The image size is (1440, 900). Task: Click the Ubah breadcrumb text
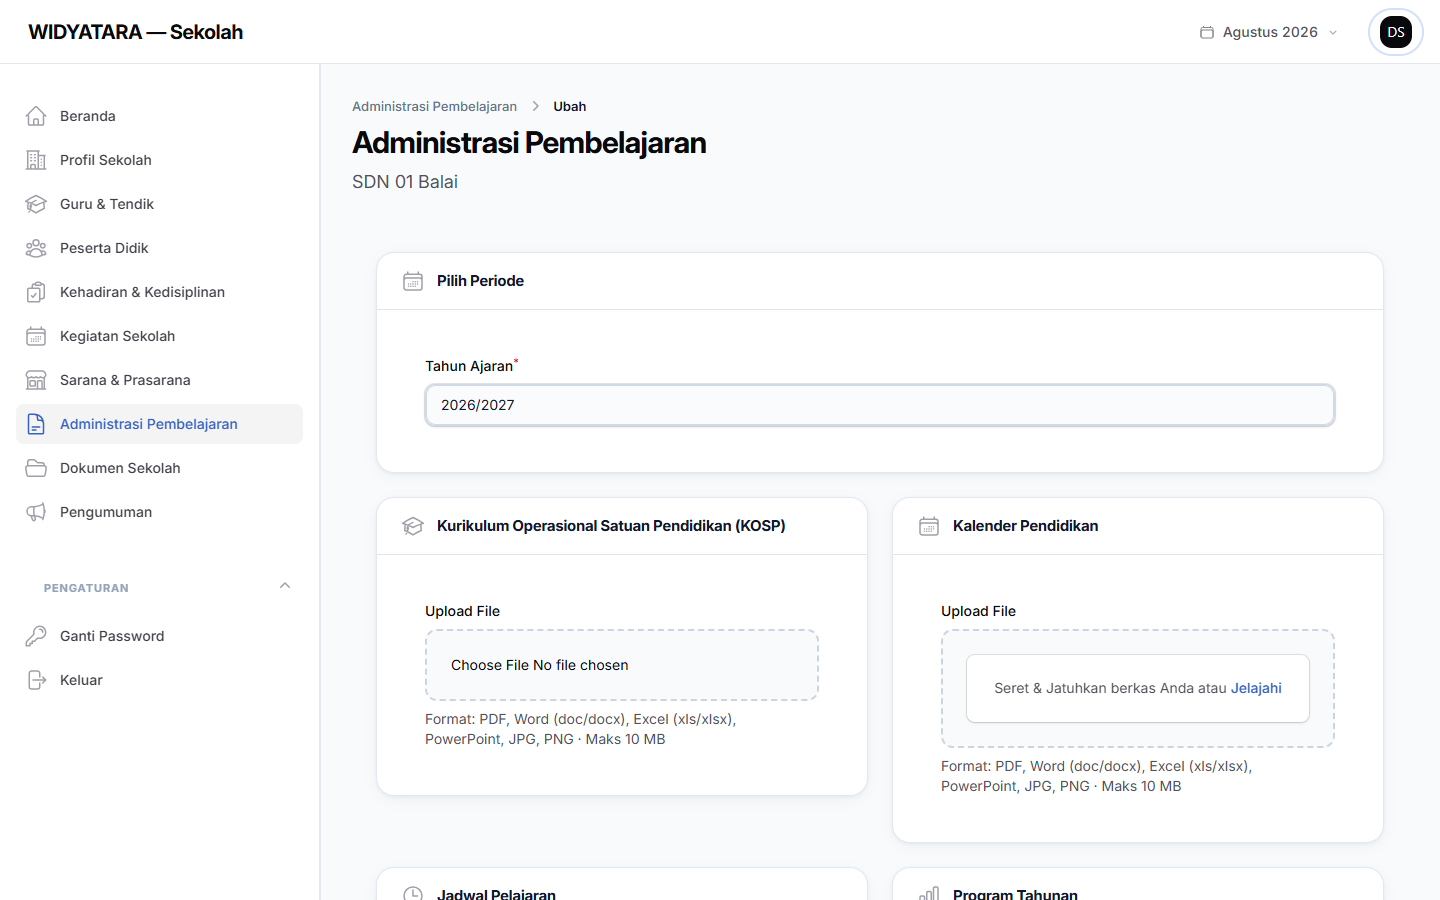(570, 106)
